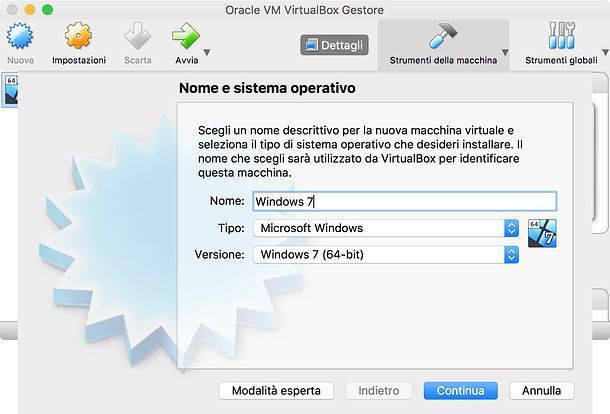Viewport: 610px width, 414px height.
Task: Open the Tipo Microsoft Windows dropdown
Action: 386,228
